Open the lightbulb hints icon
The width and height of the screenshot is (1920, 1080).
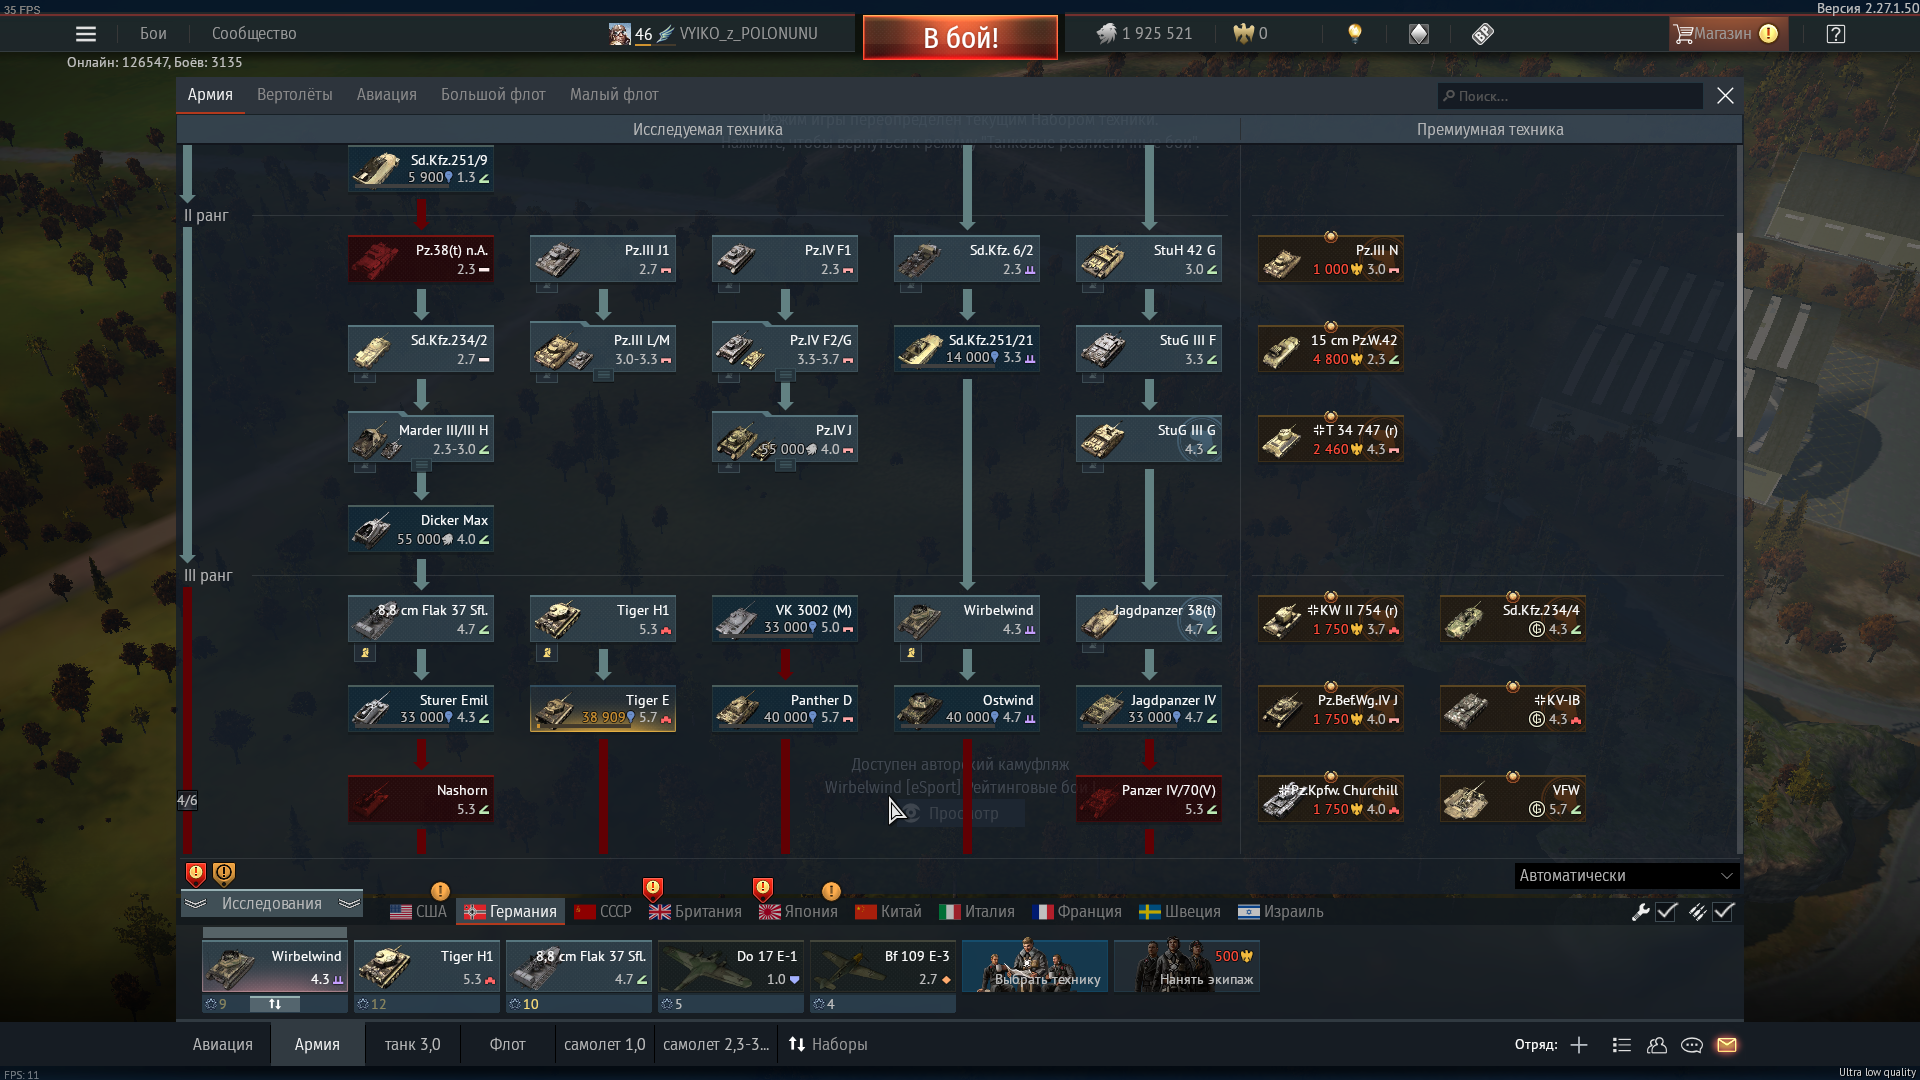pyautogui.click(x=1355, y=34)
